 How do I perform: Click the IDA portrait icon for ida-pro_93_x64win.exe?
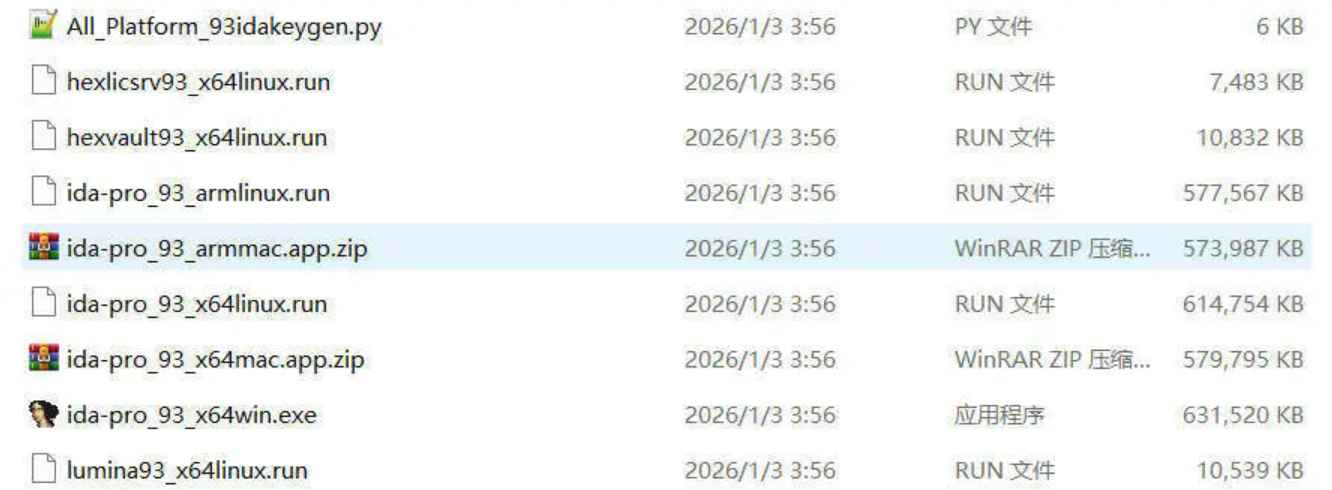pyautogui.click(x=43, y=414)
